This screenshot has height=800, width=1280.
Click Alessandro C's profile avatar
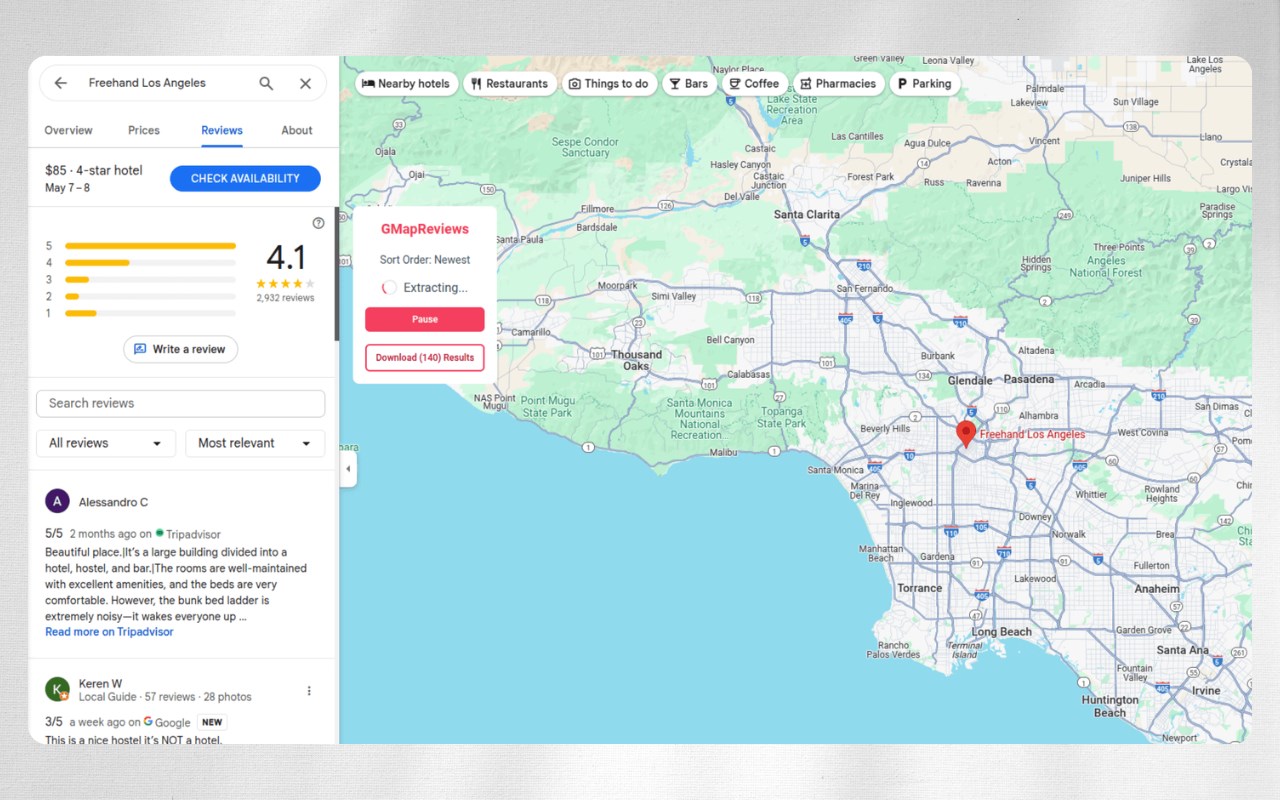[57, 501]
